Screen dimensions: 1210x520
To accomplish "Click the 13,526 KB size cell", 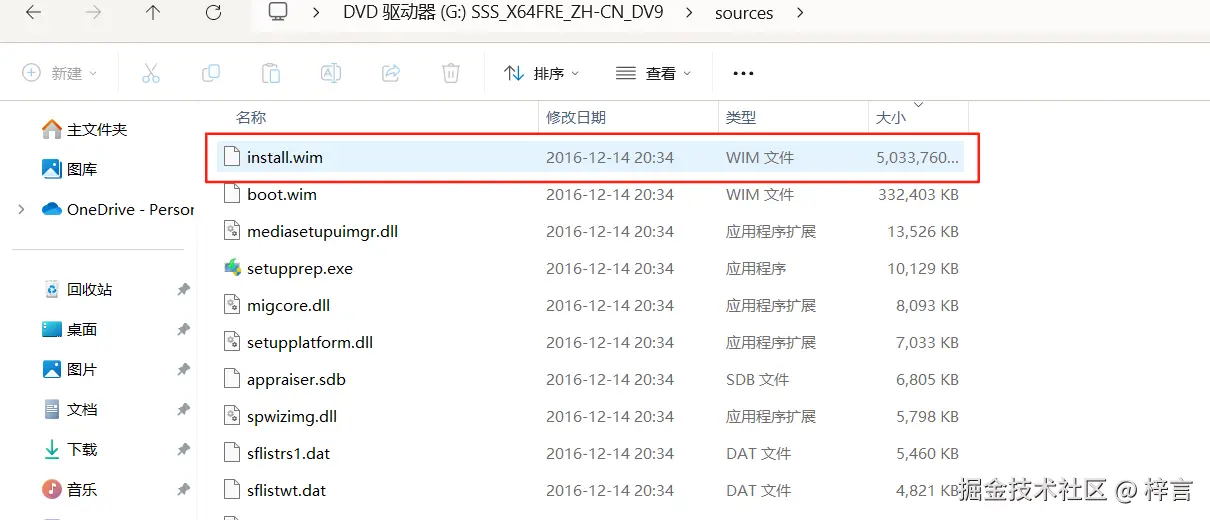I will click(x=923, y=231).
